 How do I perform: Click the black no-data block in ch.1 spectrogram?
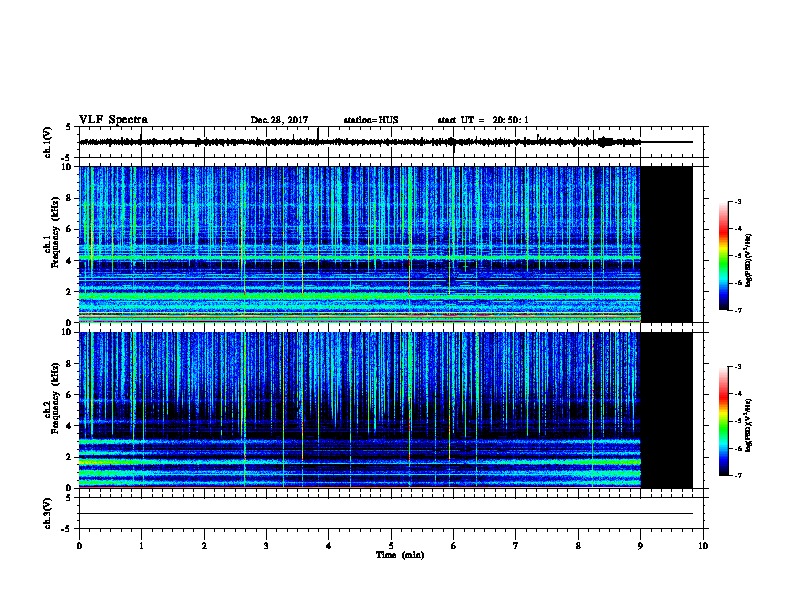pos(666,244)
